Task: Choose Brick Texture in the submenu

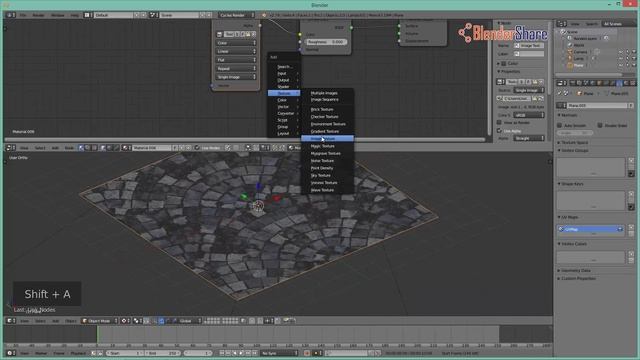Action: 327,109
